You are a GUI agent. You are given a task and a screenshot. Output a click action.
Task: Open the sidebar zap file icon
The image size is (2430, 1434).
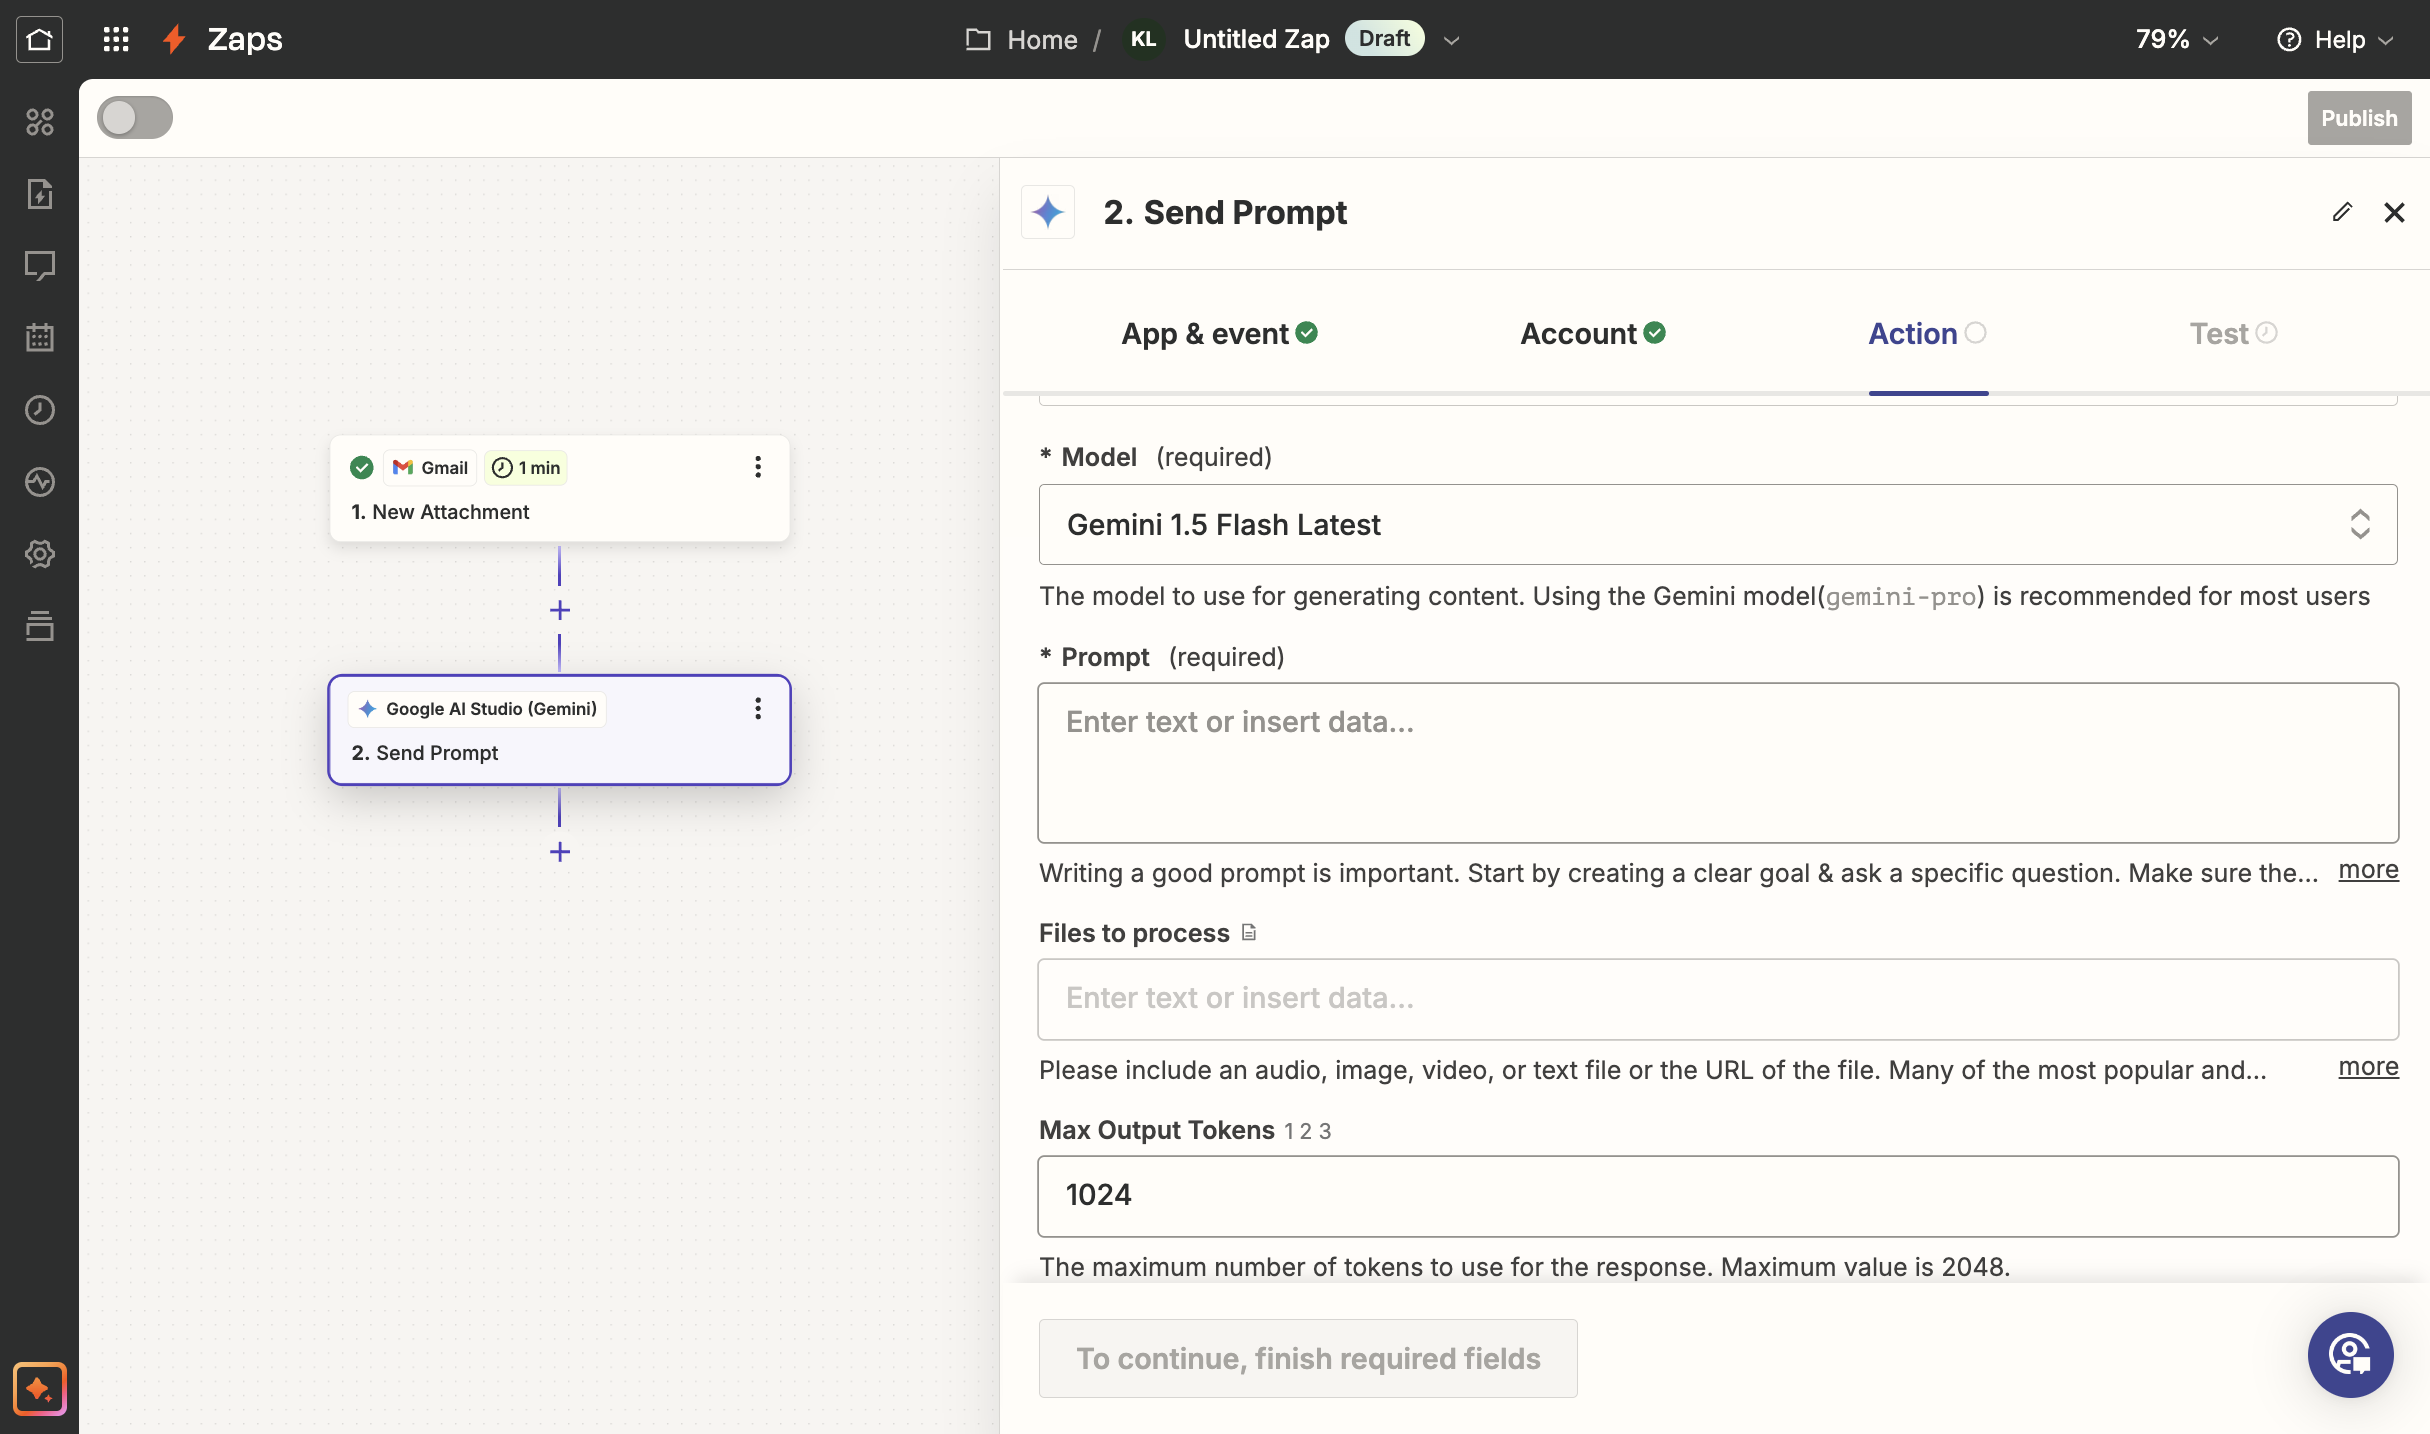39,194
